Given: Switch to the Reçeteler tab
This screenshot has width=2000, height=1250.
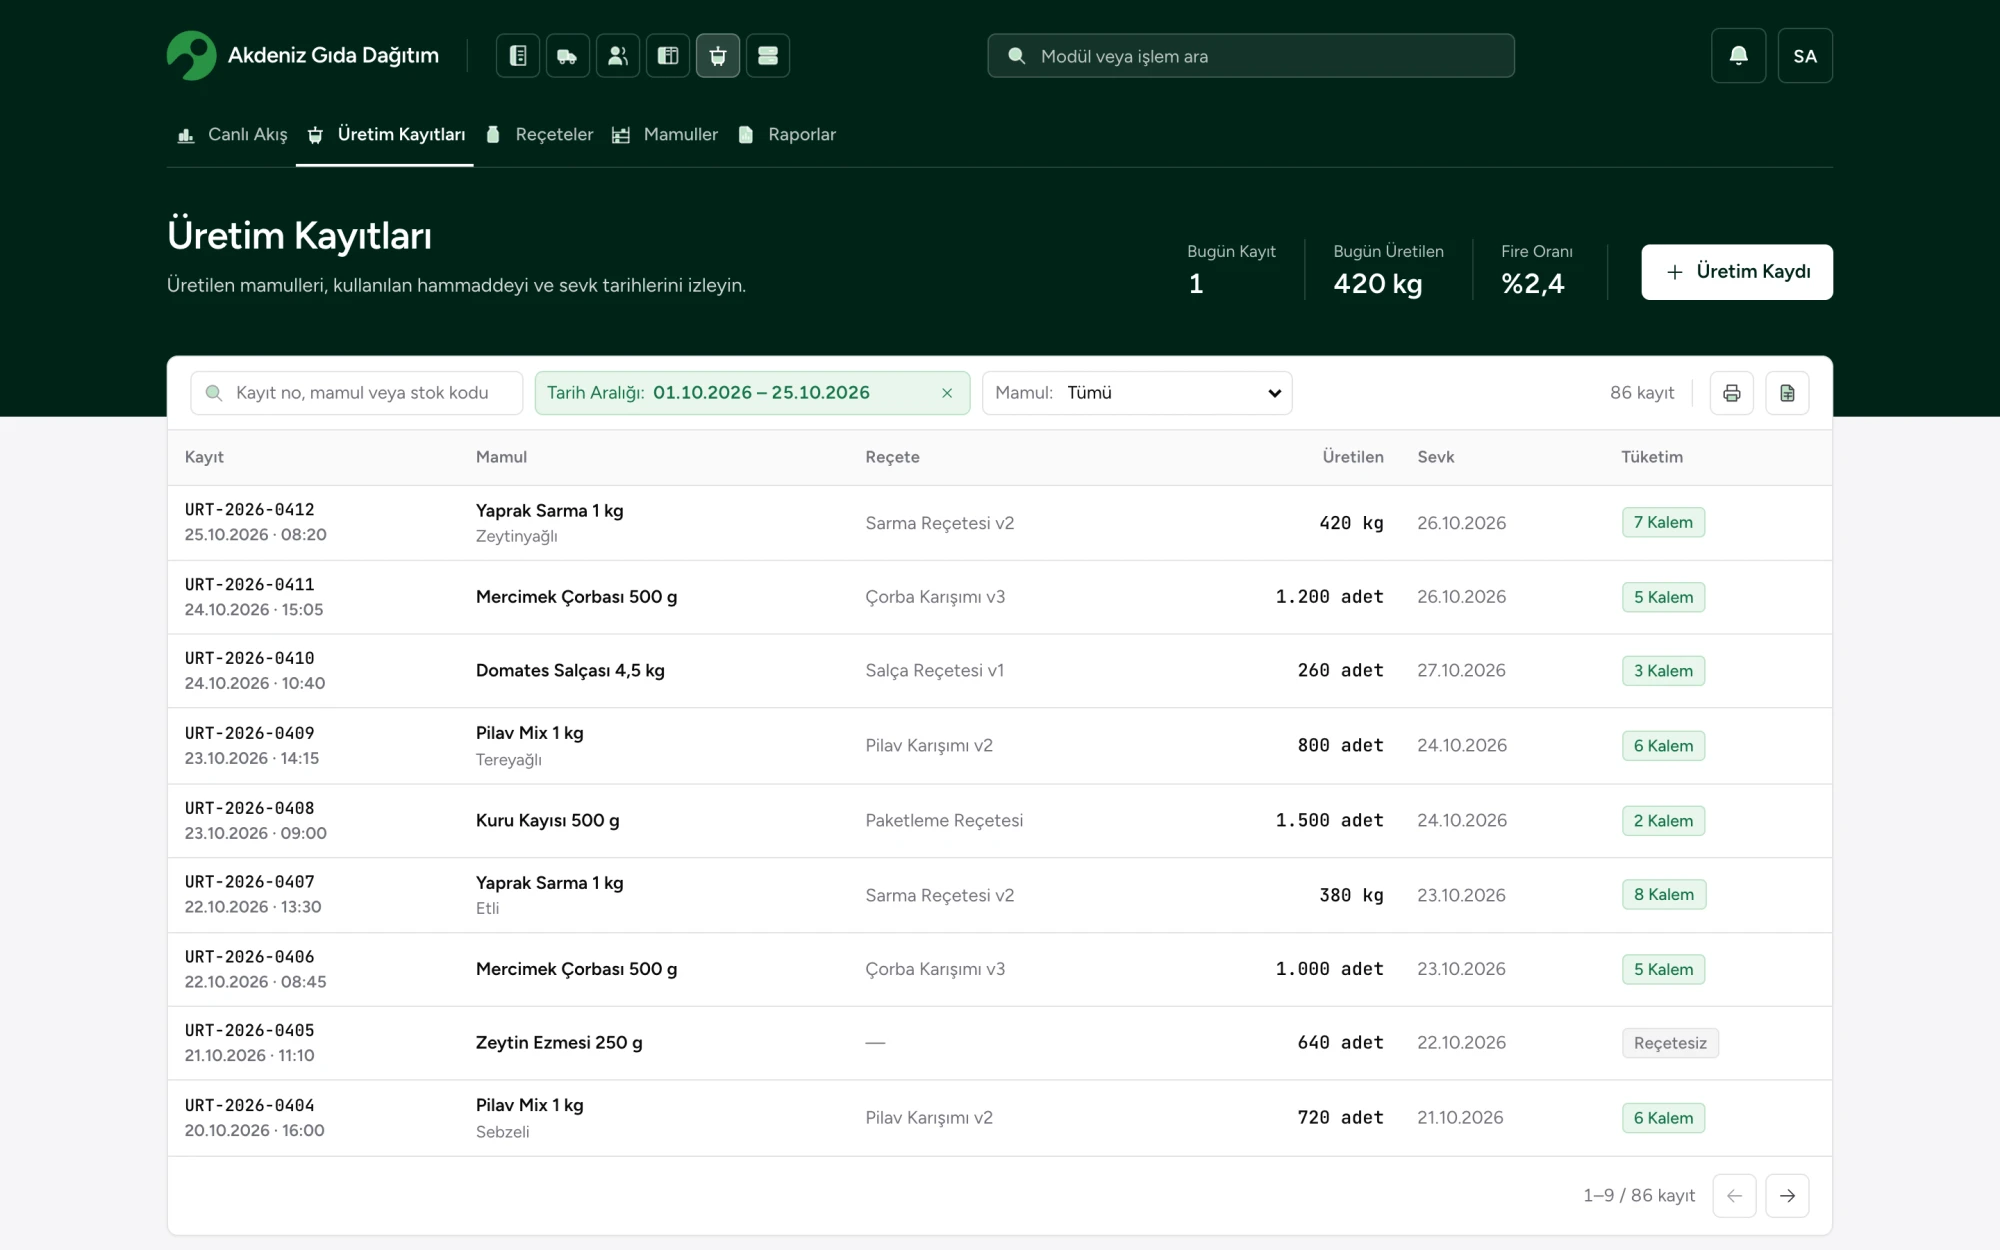Looking at the screenshot, I should pos(538,135).
